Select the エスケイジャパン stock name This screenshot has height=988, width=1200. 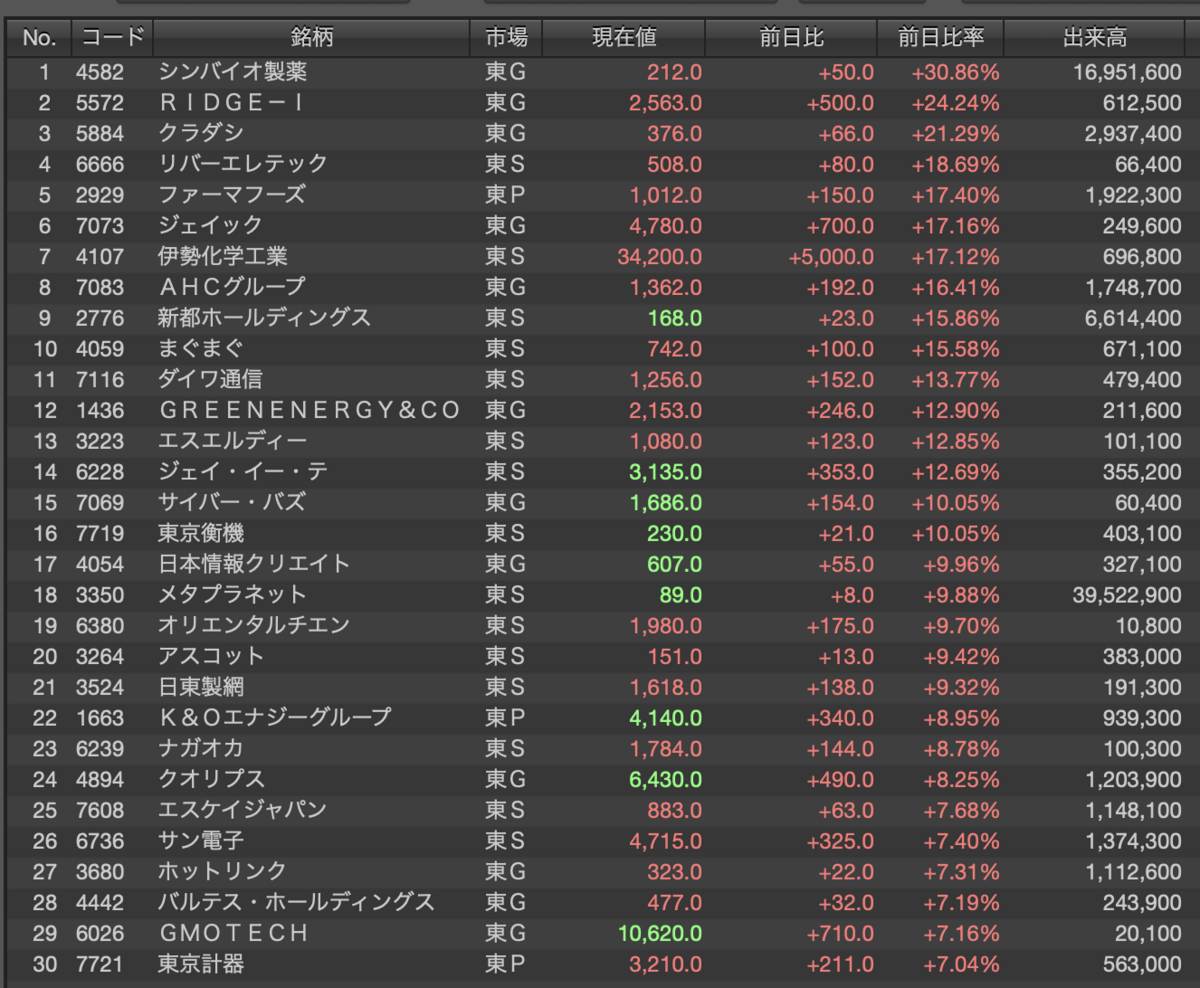243,810
